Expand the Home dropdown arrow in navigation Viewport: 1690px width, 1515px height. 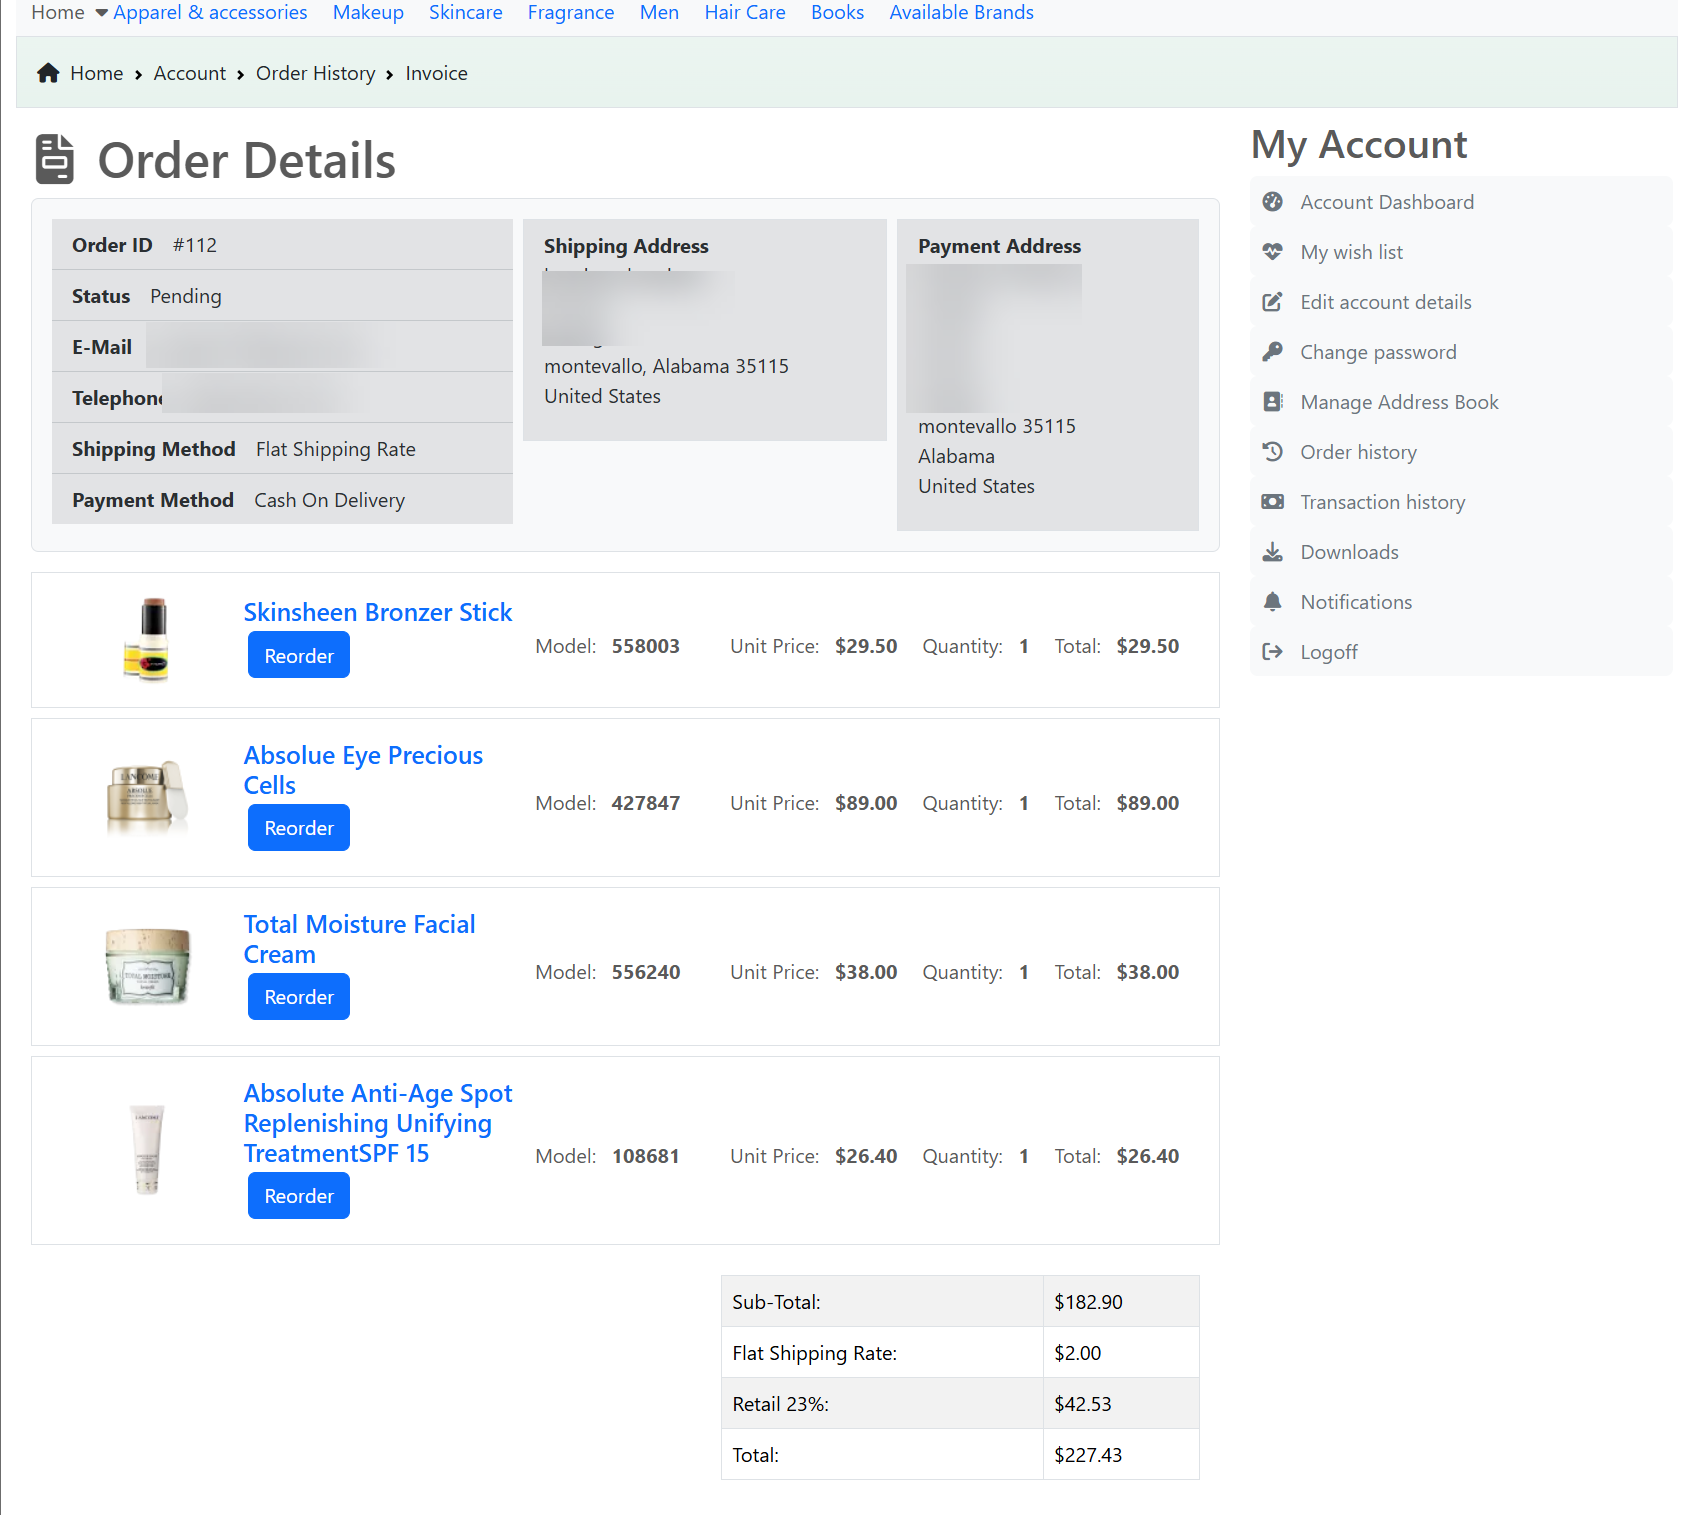(101, 13)
